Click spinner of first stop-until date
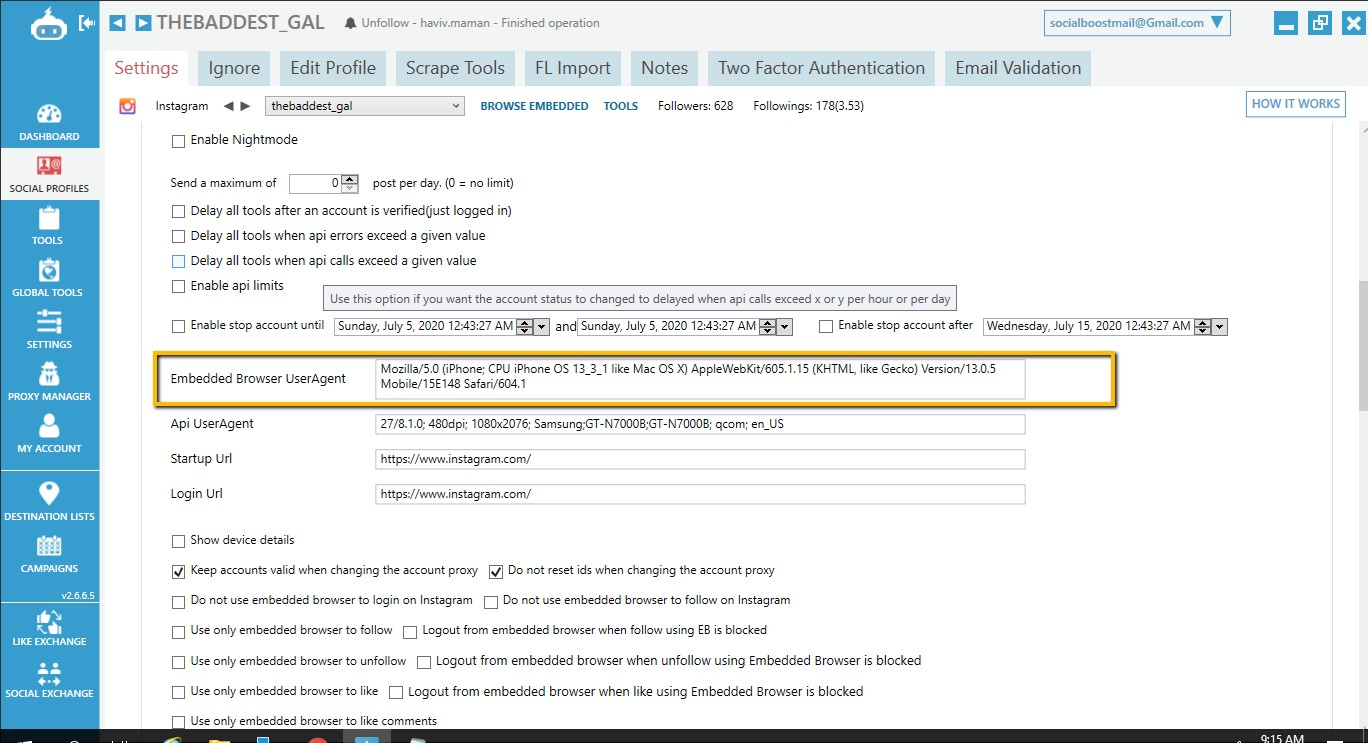 (525, 326)
